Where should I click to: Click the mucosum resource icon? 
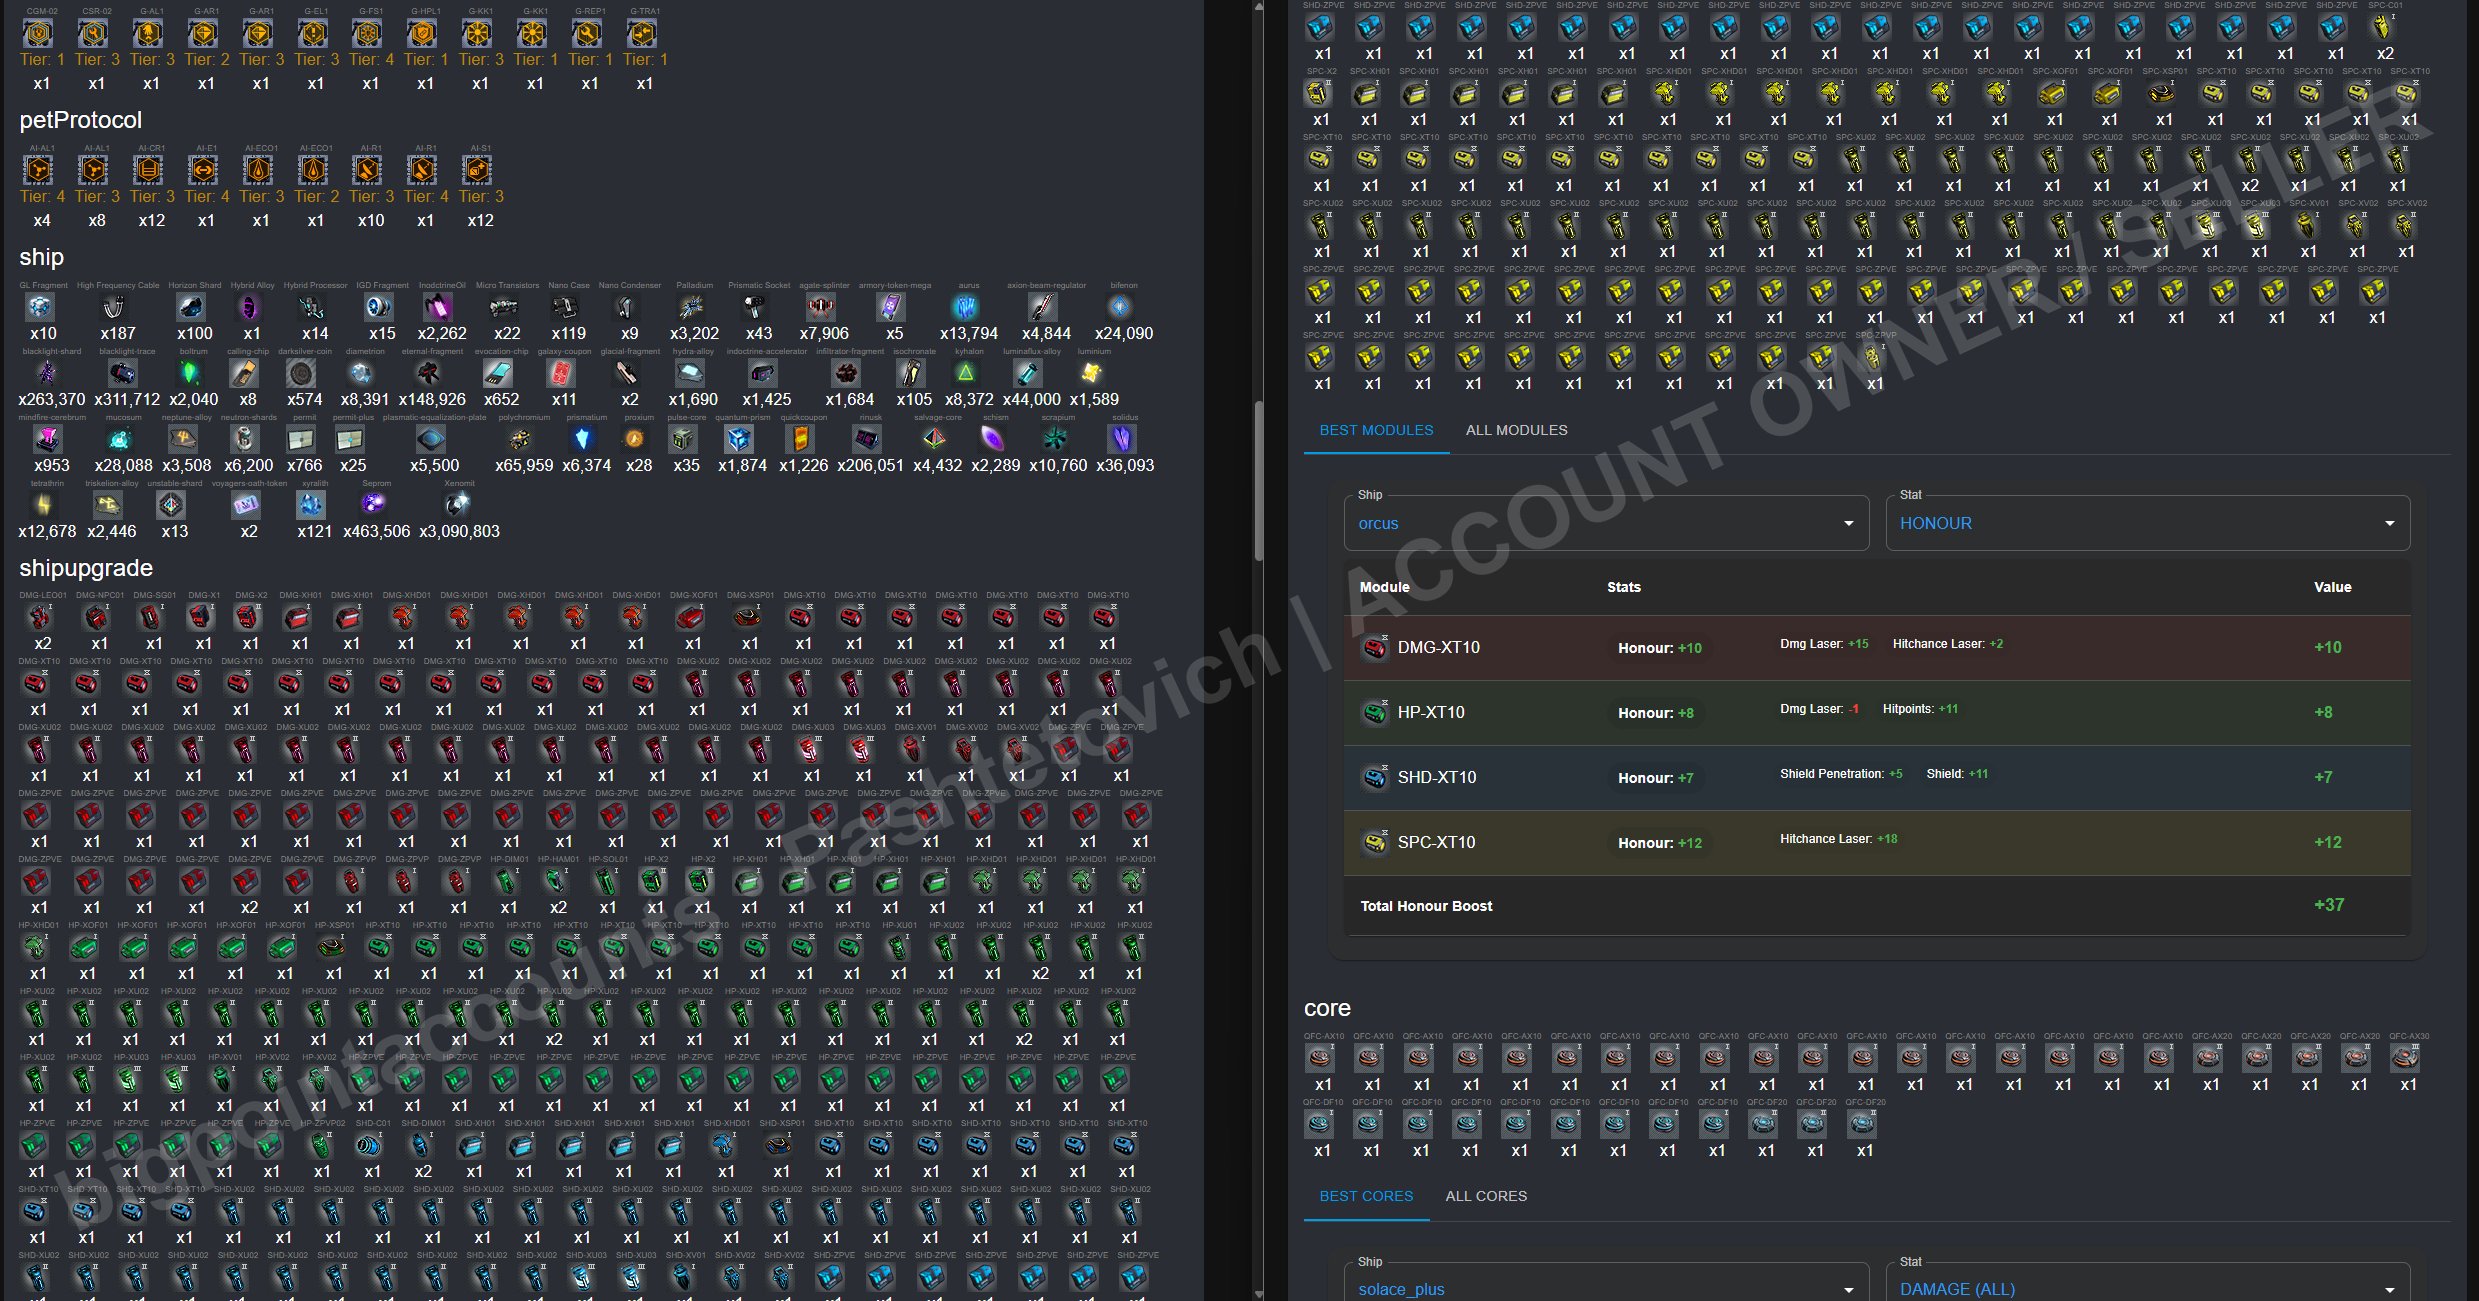121,439
